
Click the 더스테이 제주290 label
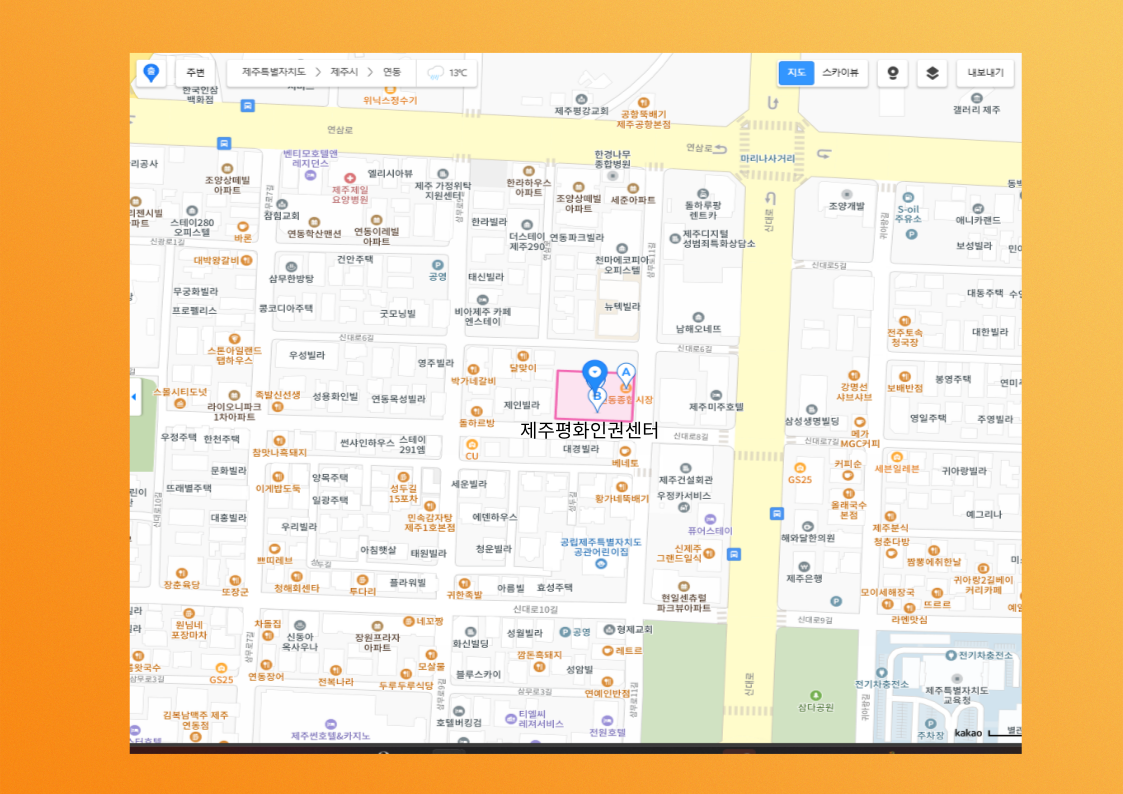click(x=527, y=241)
